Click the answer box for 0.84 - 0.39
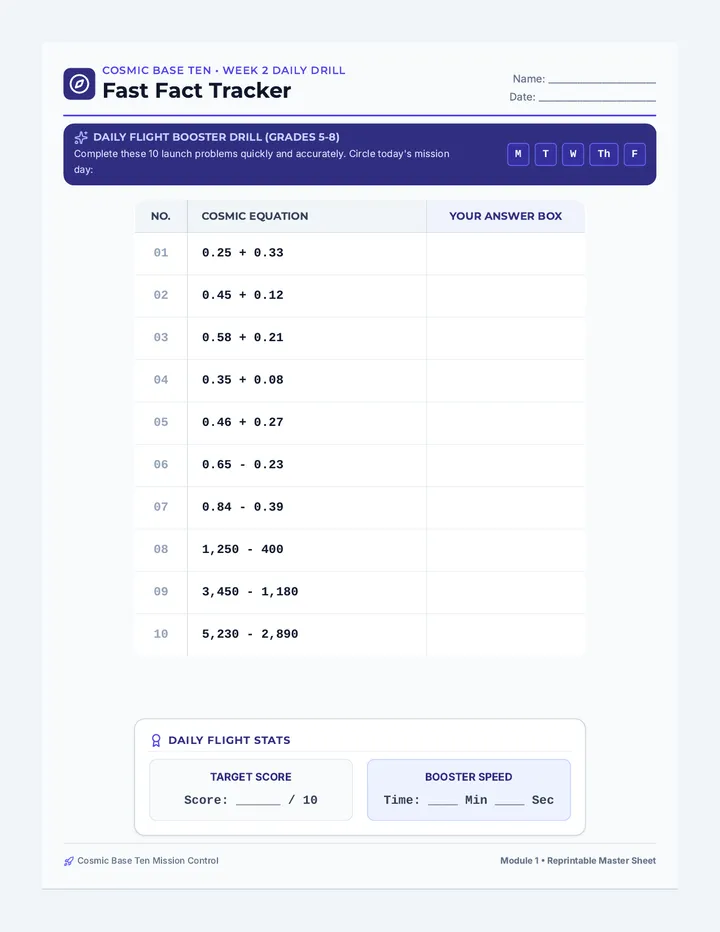This screenshot has height=932, width=720. click(505, 508)
